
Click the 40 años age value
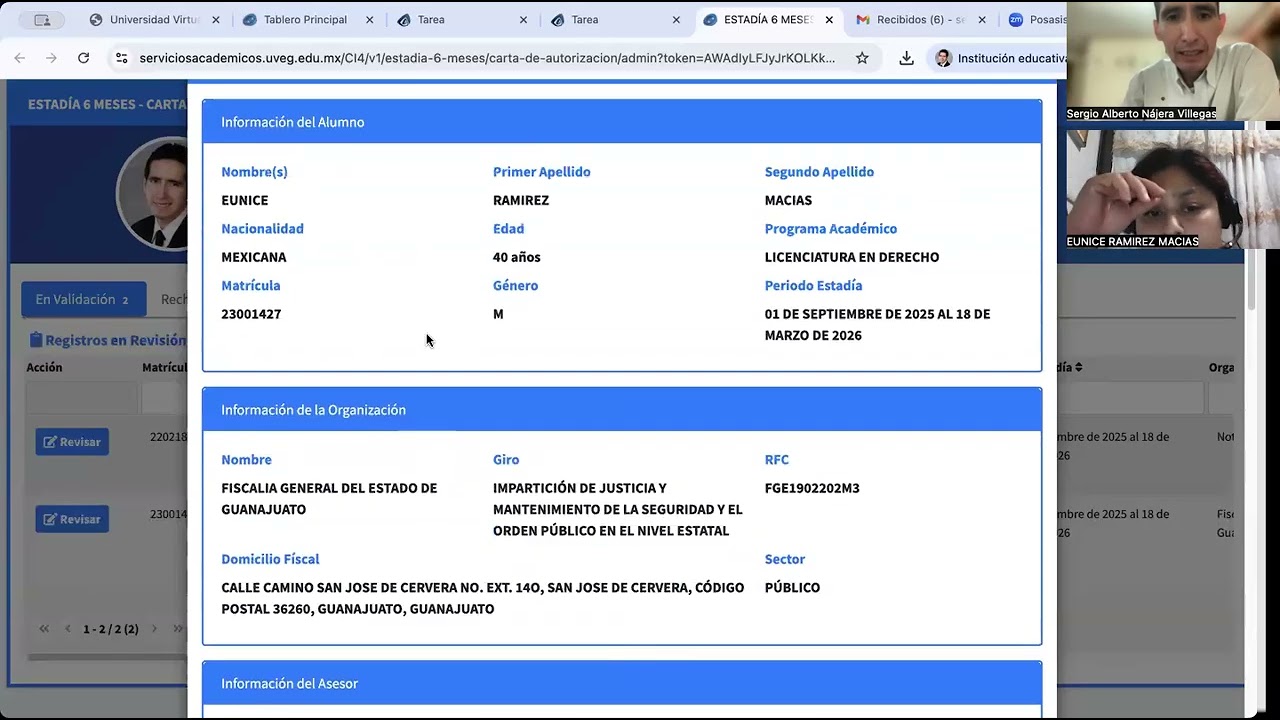(x=517, y=257)
